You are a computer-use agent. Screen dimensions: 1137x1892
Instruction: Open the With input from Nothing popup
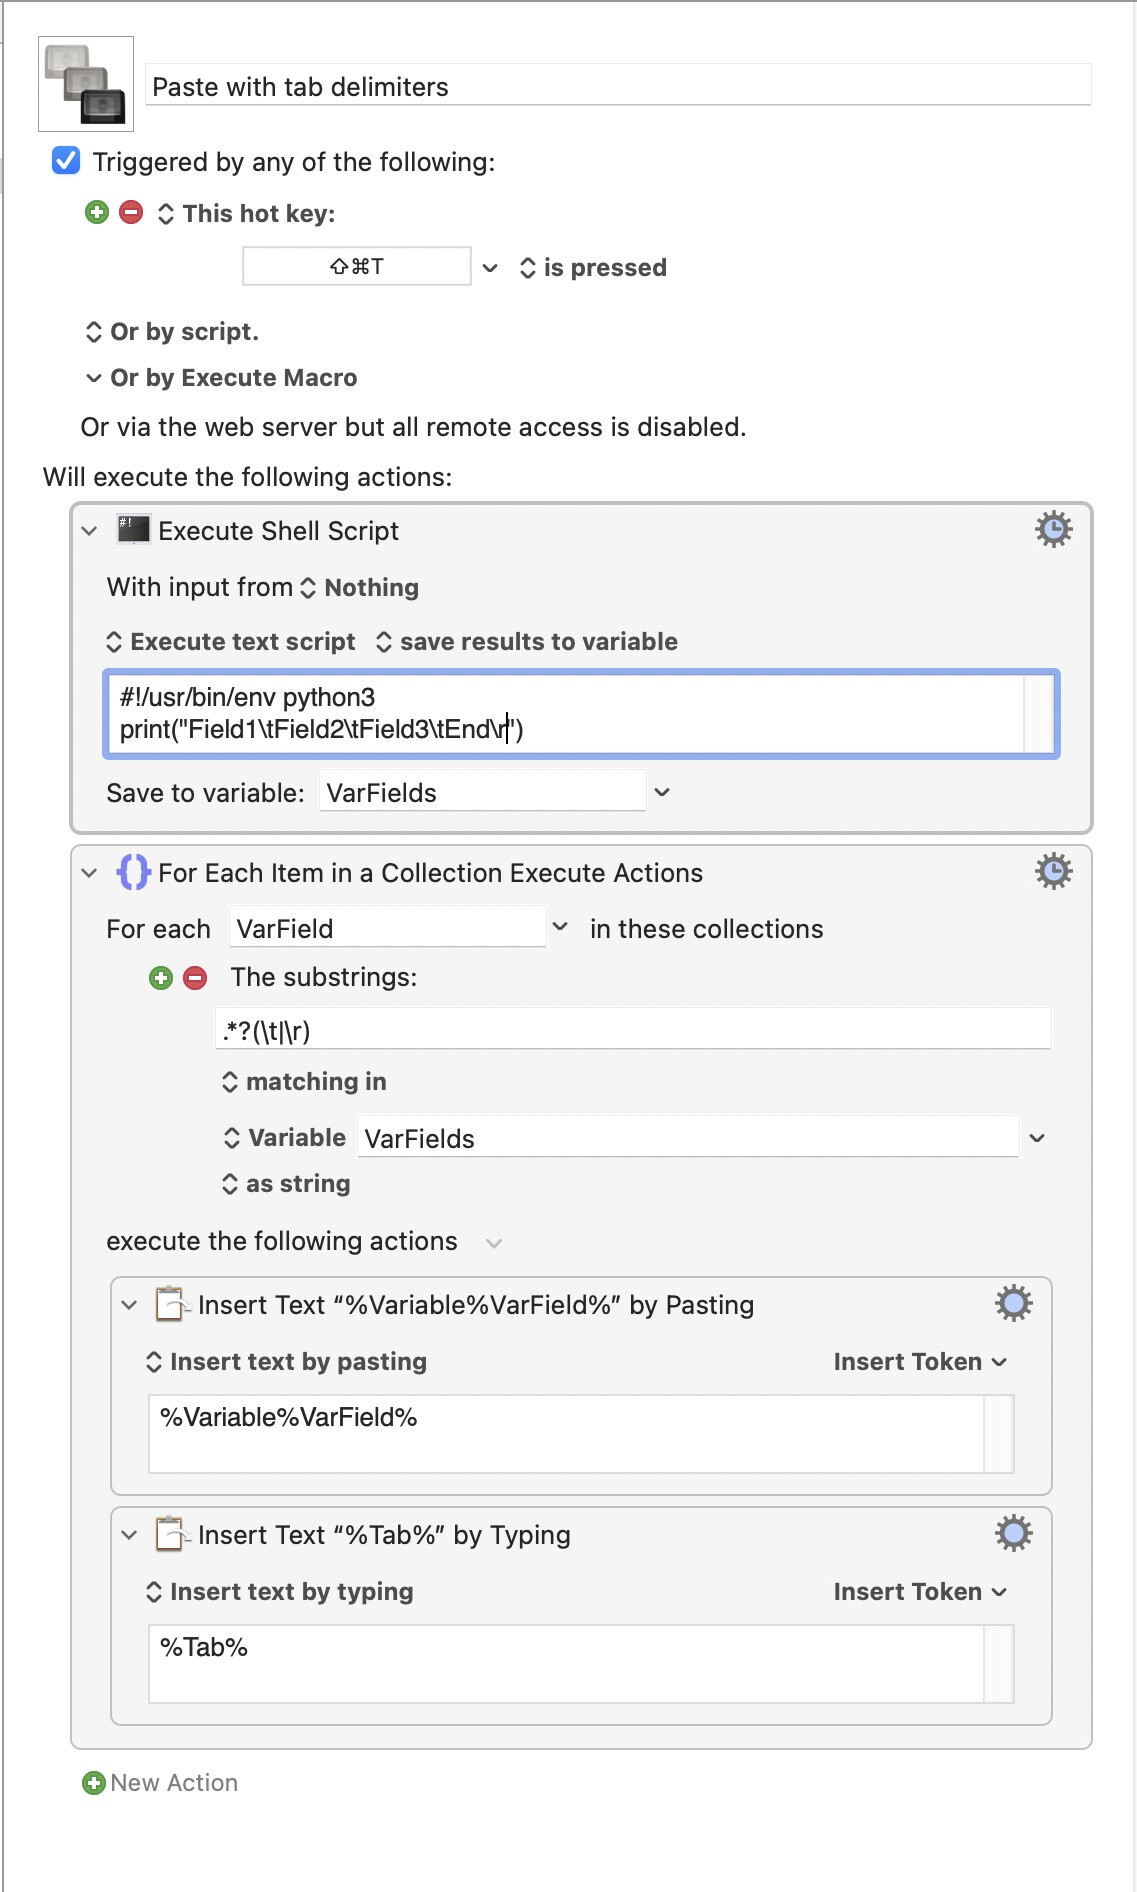[360, 588]
